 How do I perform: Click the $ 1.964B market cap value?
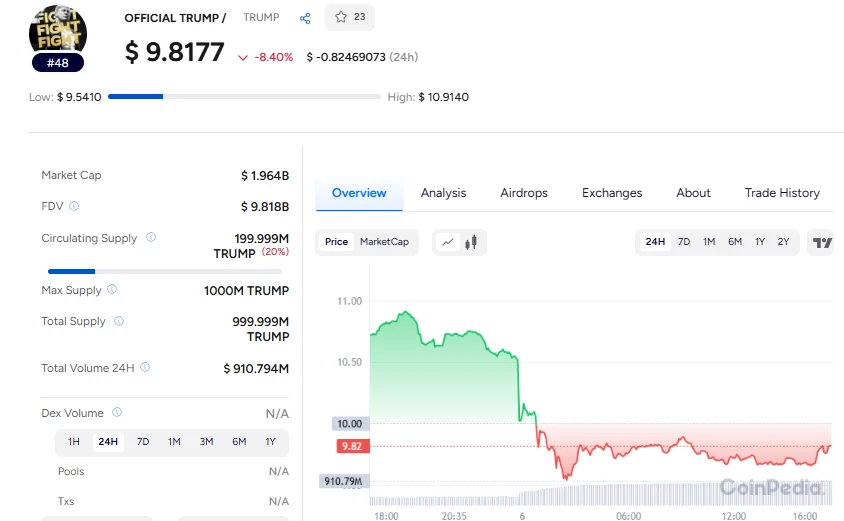point(265,175)
